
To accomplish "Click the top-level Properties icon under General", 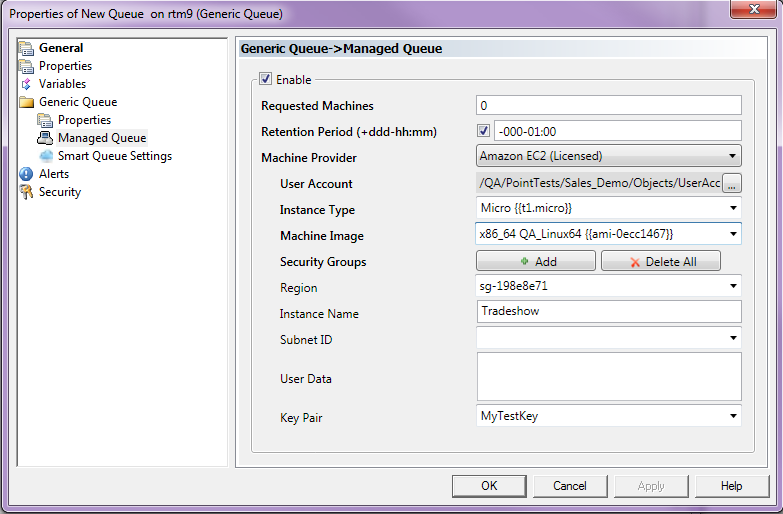I will click(x=26, y=66).
